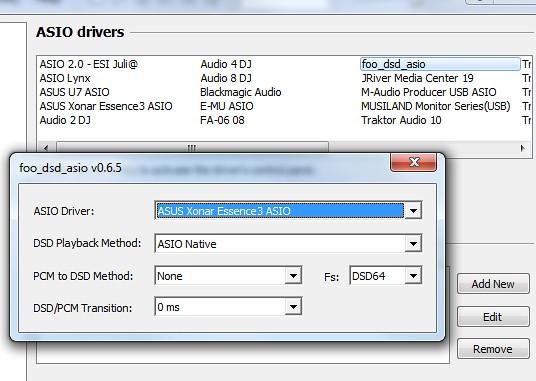Click the right scroll arrow of driver list
The height and width of the screenshot is (381, 536).
click(x=523, y=148)
